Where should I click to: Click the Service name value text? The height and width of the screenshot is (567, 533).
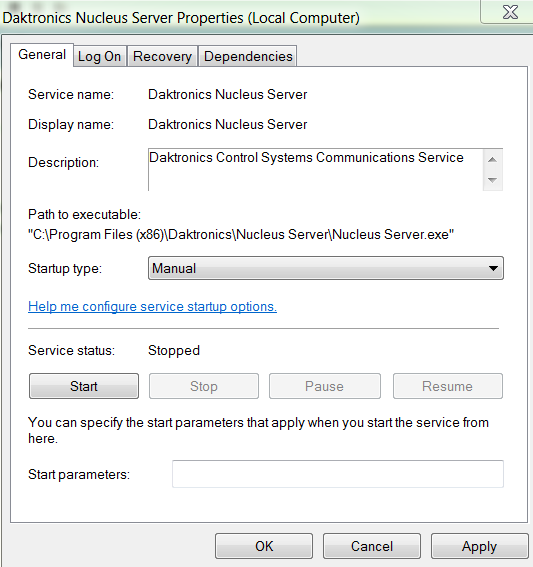click(x=227, y=94)
